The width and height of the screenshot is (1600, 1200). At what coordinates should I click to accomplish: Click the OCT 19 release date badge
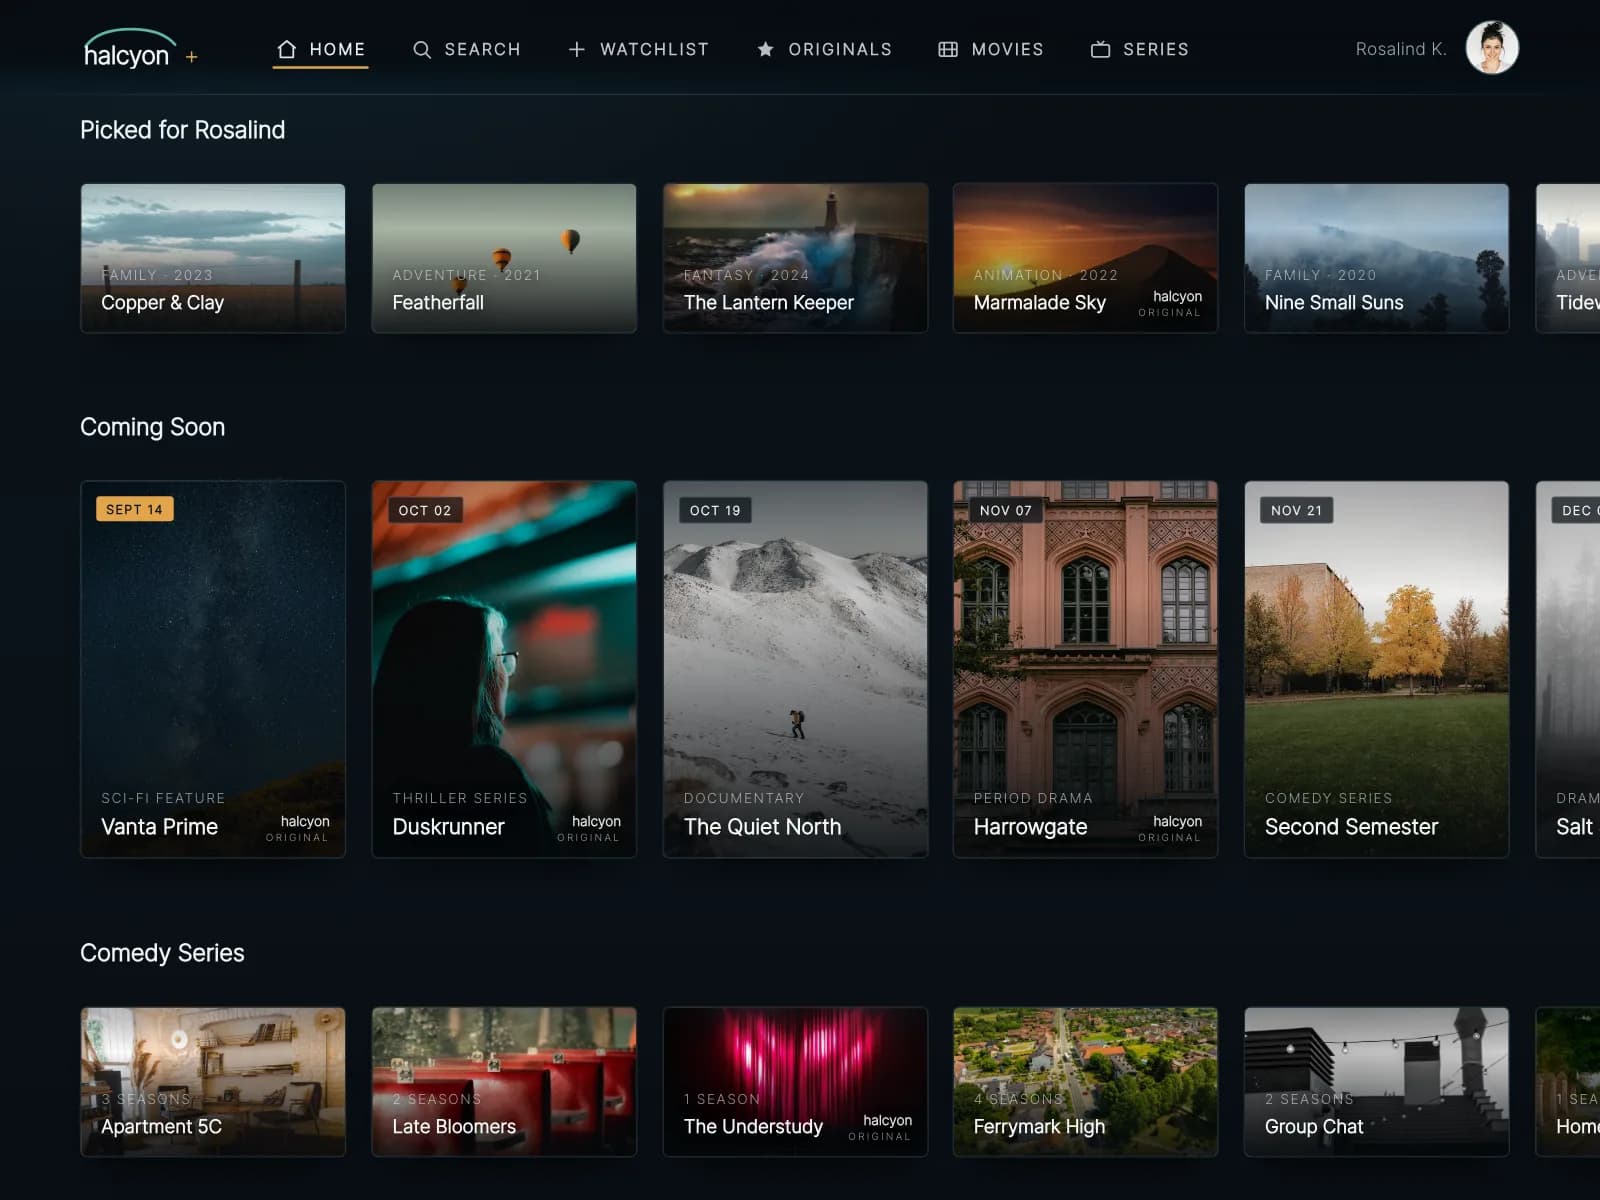[x=715, y=510]
